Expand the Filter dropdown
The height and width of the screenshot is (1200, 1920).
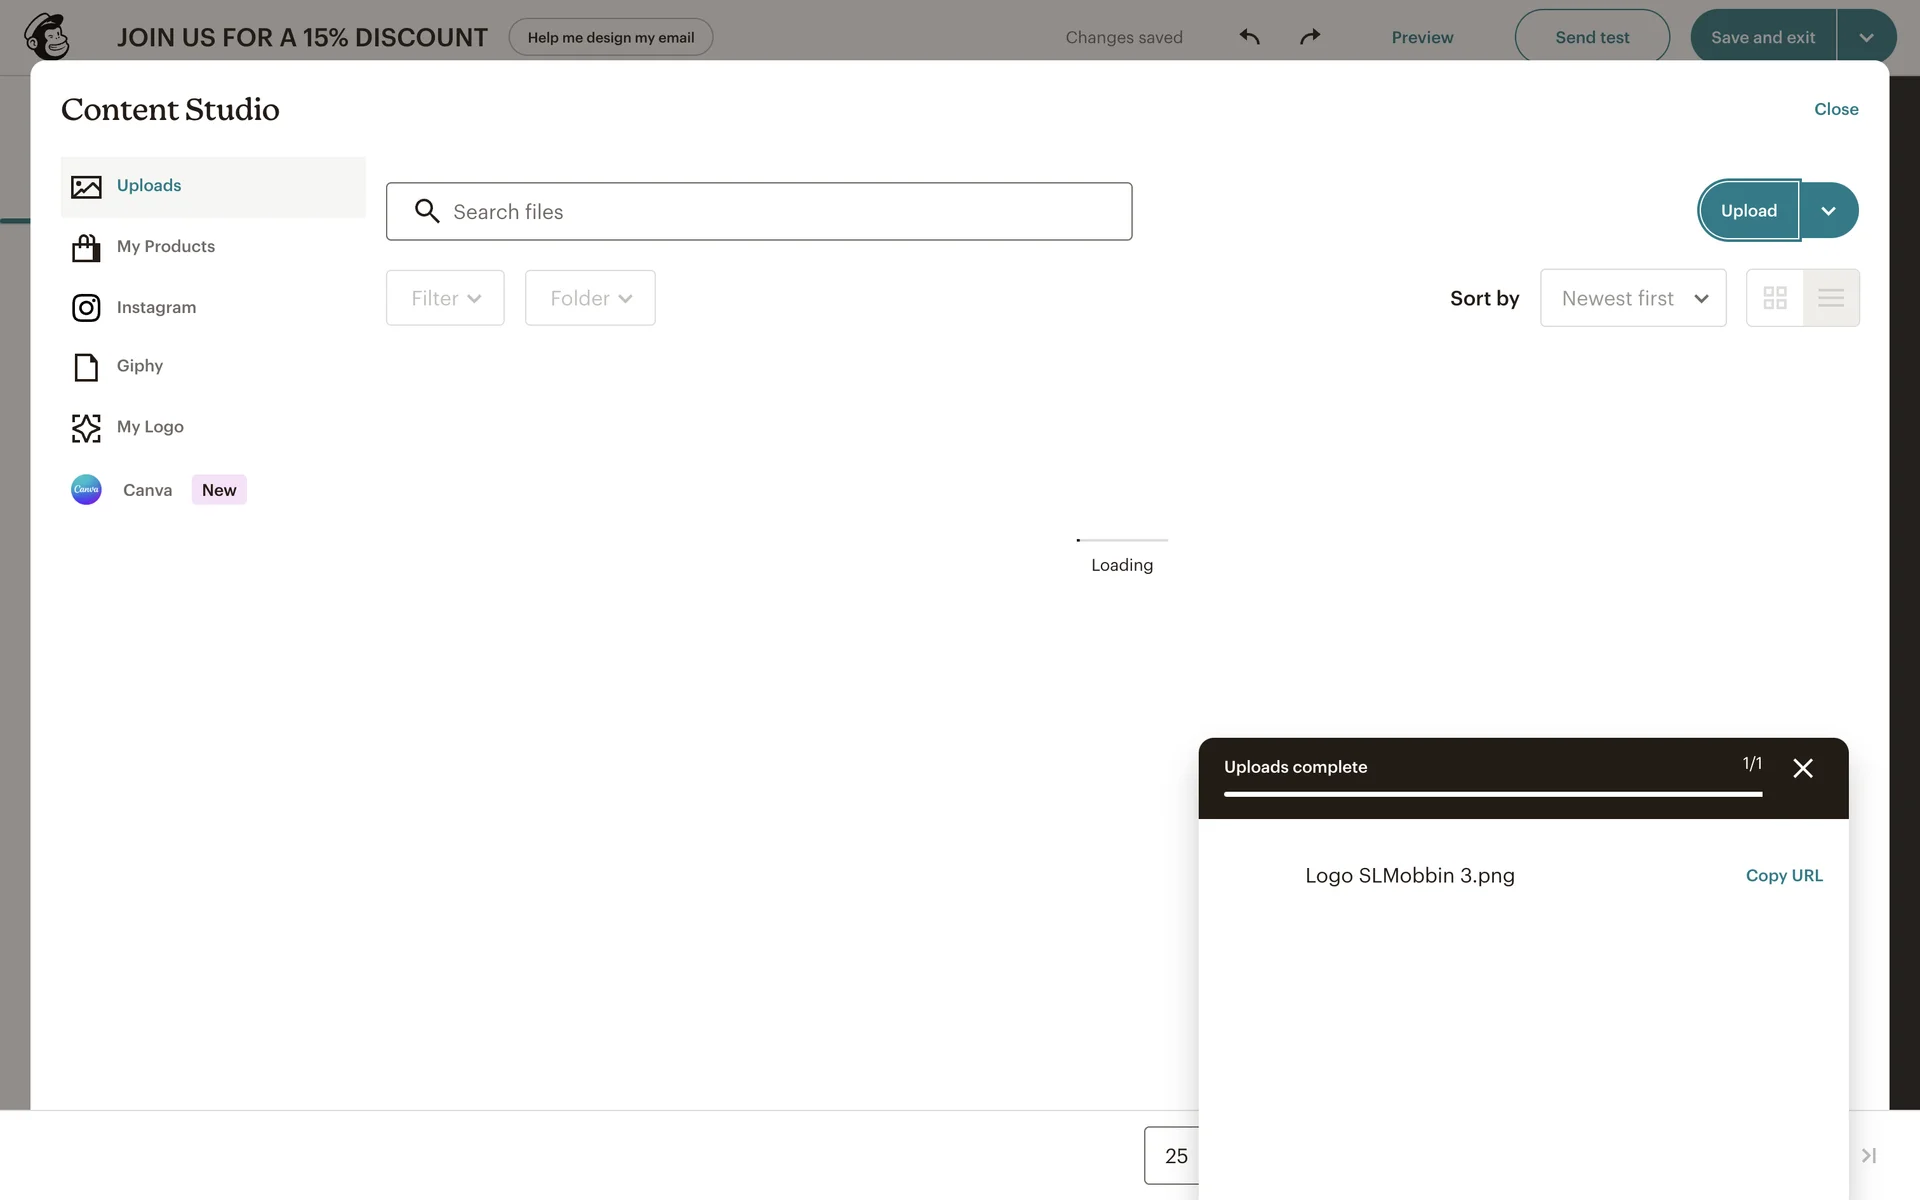(445, 298)
